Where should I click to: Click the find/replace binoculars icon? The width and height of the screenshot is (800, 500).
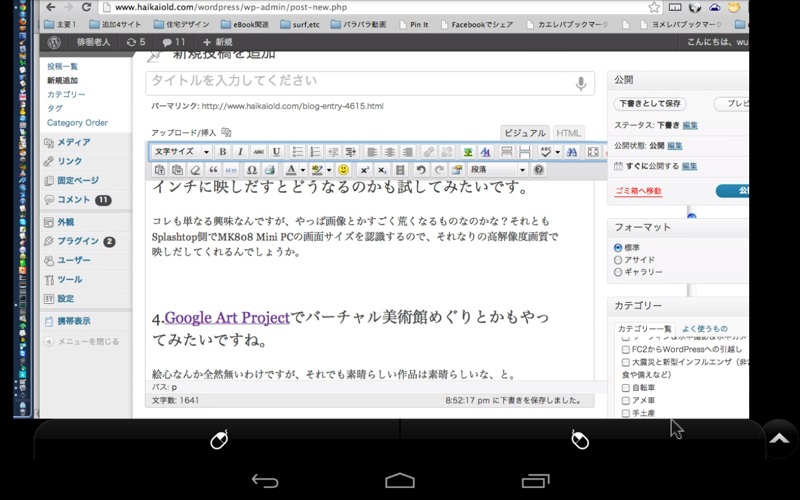(x=572, y=152)
